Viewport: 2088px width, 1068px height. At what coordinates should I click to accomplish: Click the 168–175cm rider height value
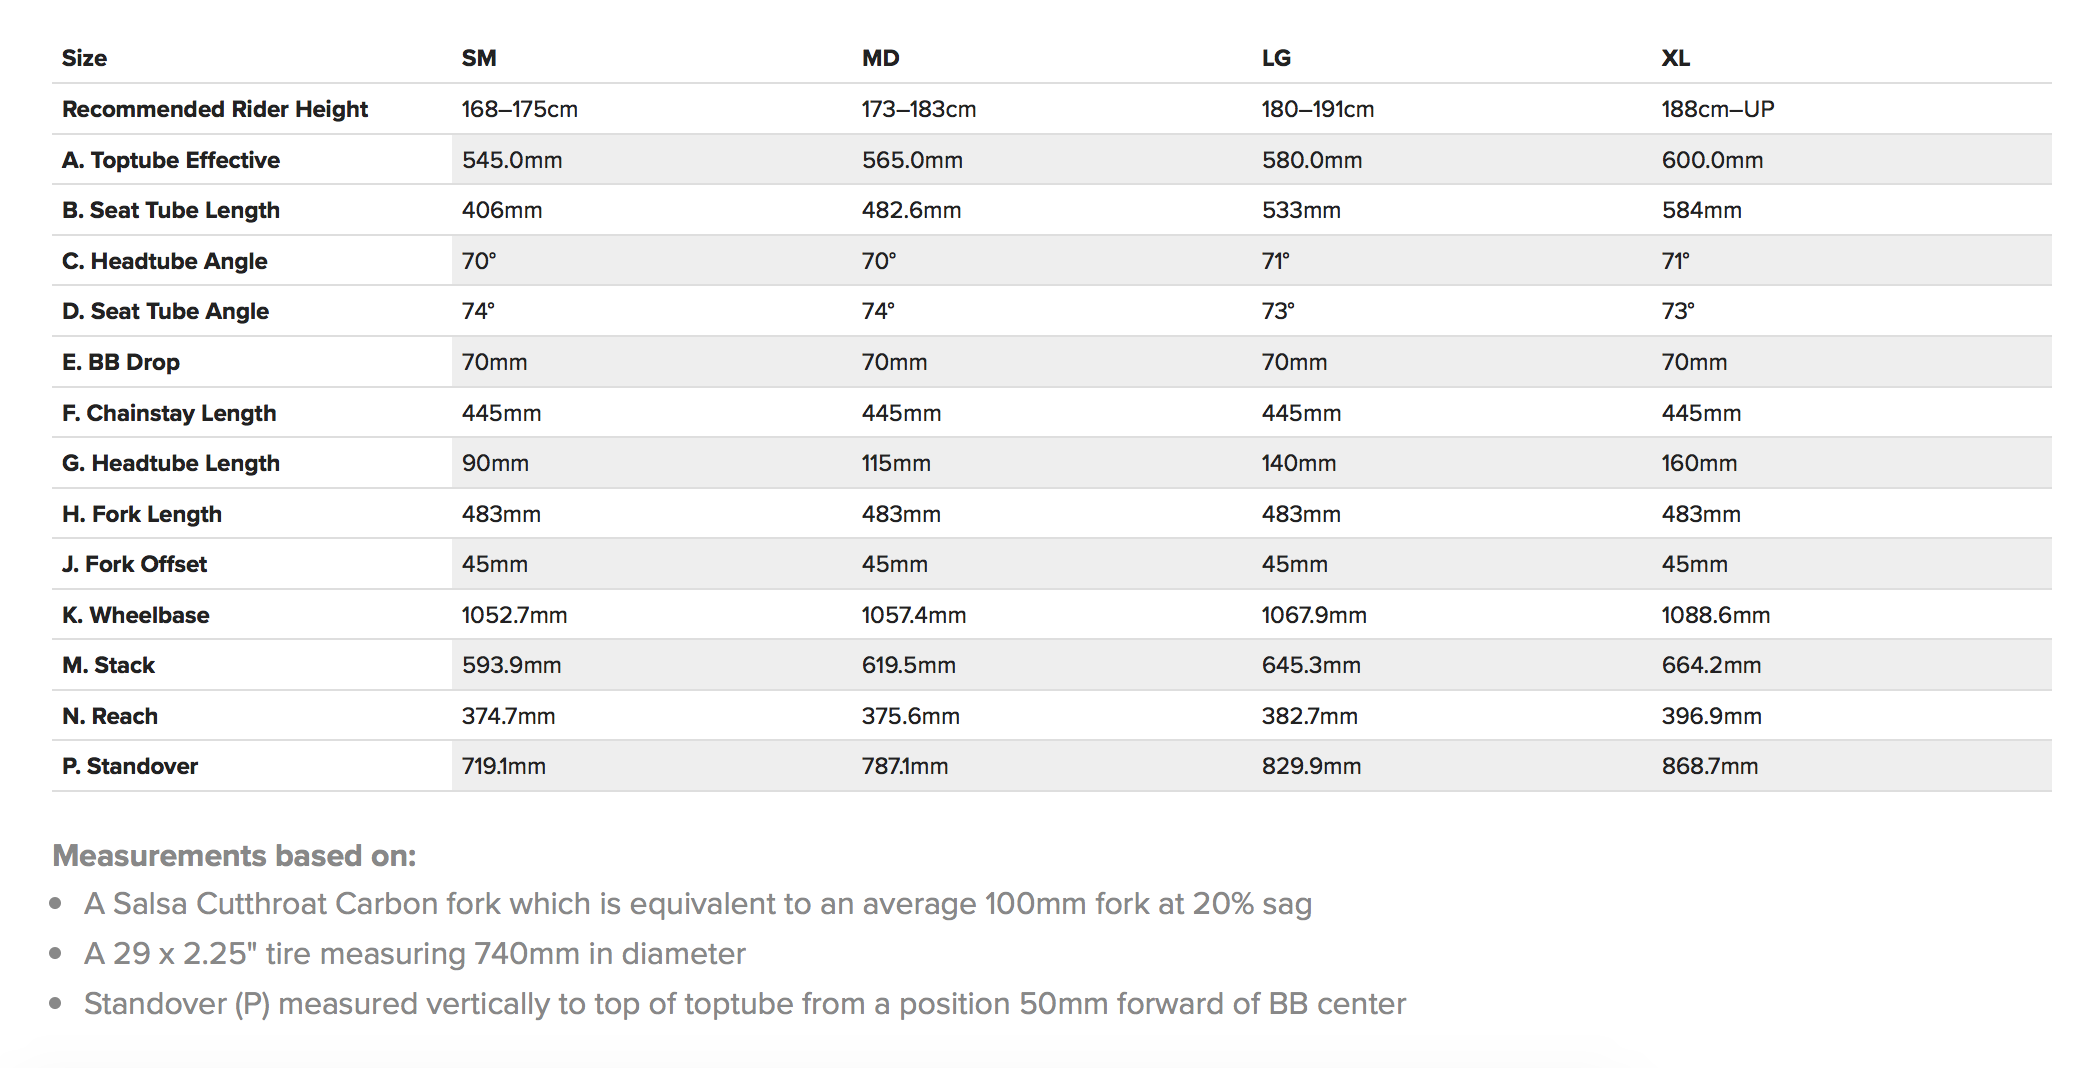pos(520,109)
